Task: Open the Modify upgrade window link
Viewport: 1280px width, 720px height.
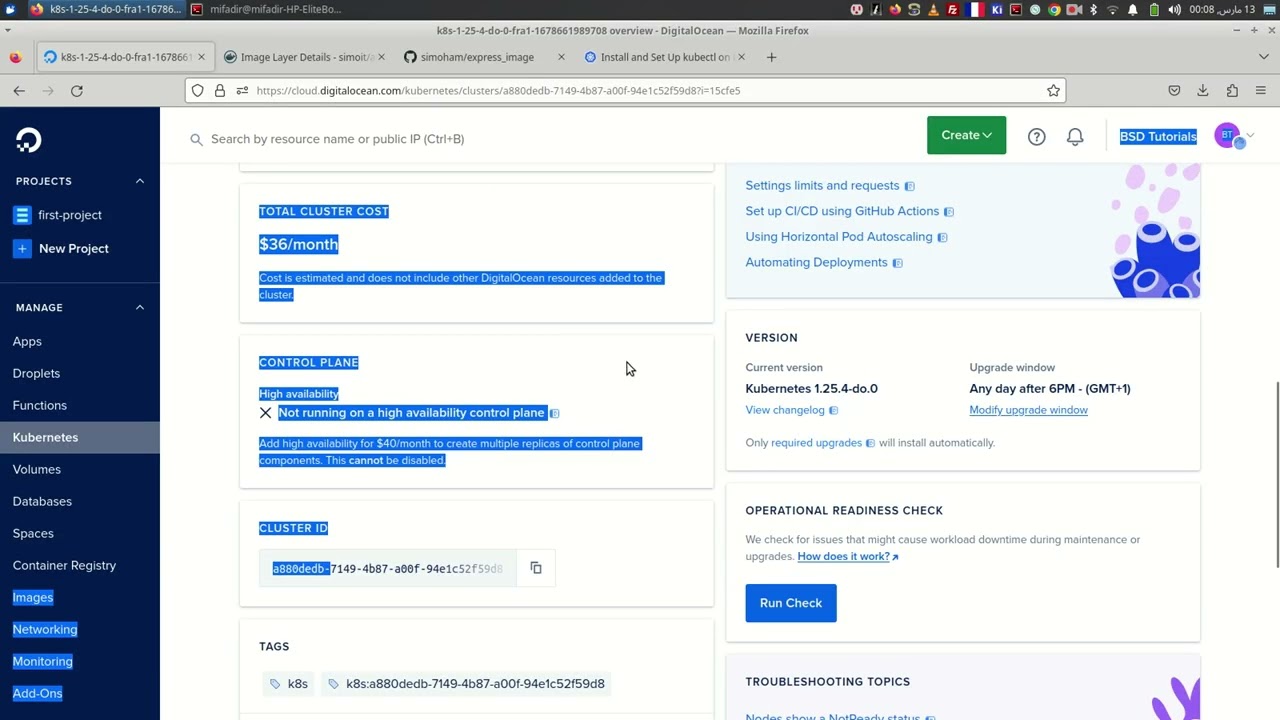Action: click(1028, 410)
